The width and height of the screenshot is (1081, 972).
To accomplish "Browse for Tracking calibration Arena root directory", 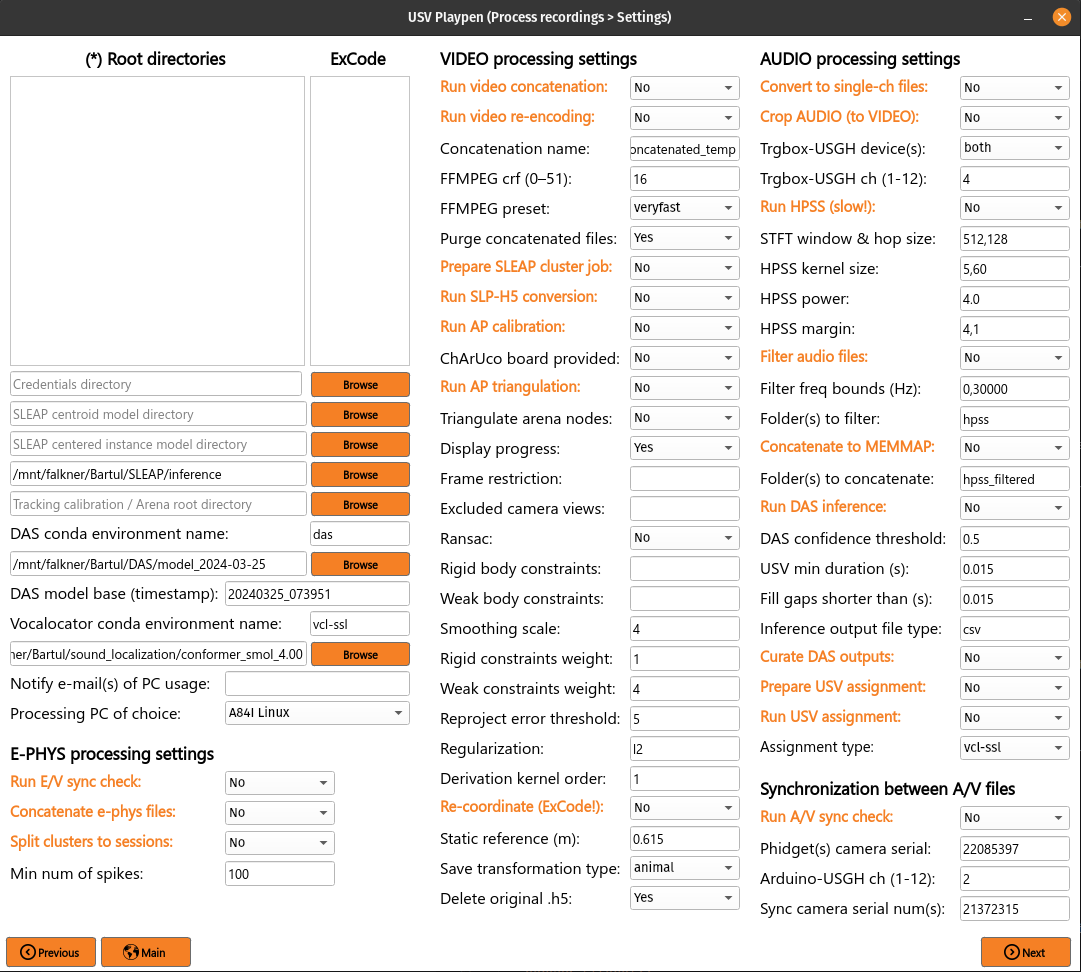I will click(360, 505).
